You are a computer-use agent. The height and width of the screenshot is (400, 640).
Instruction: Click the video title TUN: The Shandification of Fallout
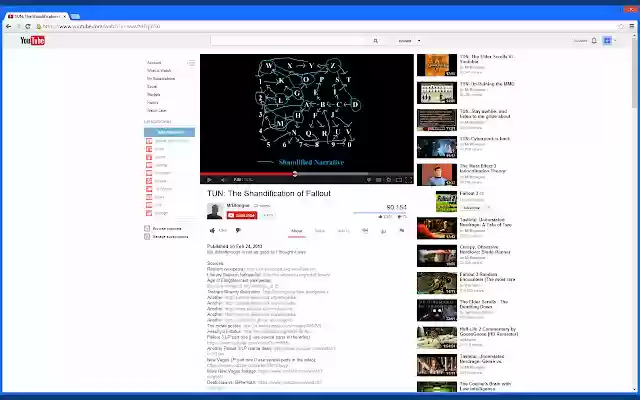(x=269, y=193)
